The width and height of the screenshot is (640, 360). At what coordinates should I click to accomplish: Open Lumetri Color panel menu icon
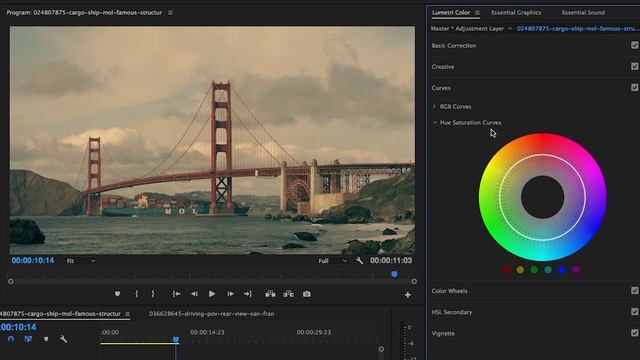[x=477, y=13]
